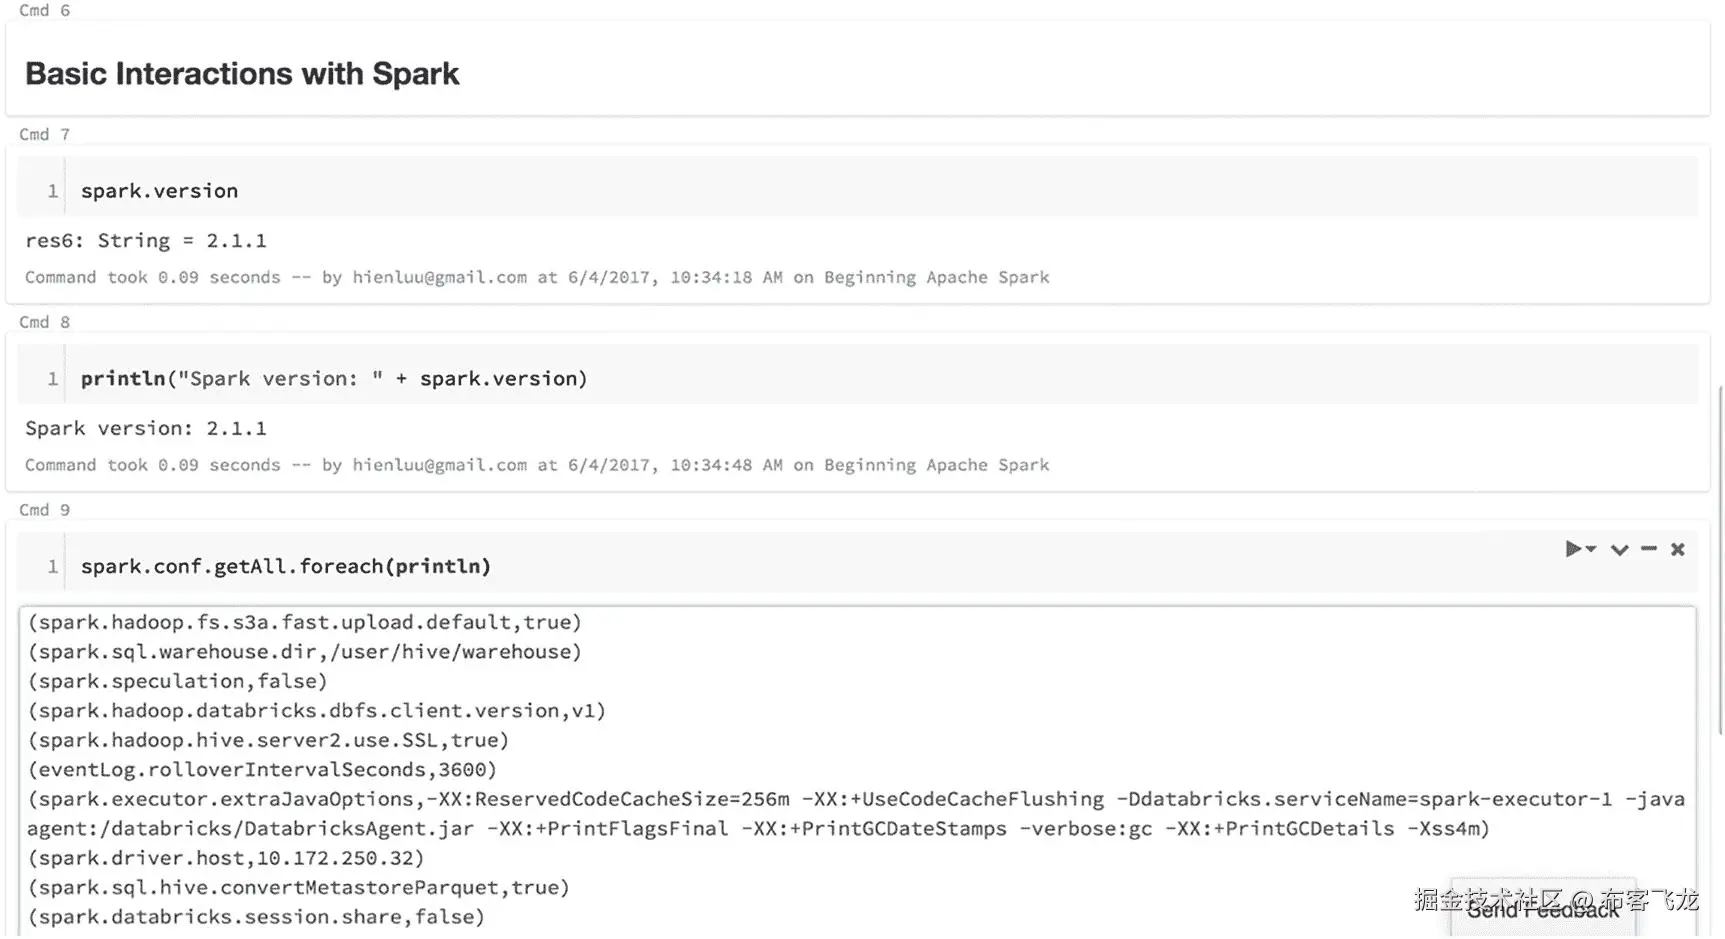This screenshot has height=939, width=1725.
Task: Delete the Cmd 9 cell
Action: coord(1678,549)
